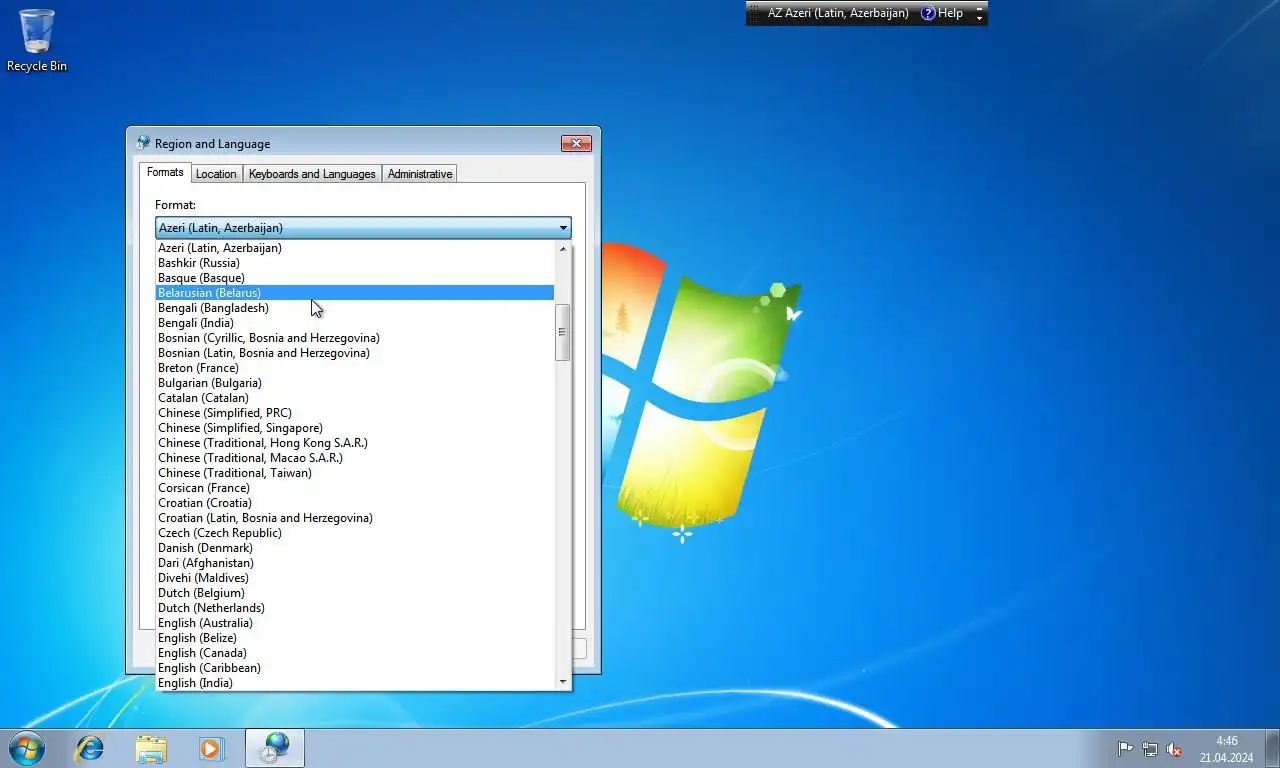
Task: Collapse the Format combo box arrow
Action: [x=563, y=228]
